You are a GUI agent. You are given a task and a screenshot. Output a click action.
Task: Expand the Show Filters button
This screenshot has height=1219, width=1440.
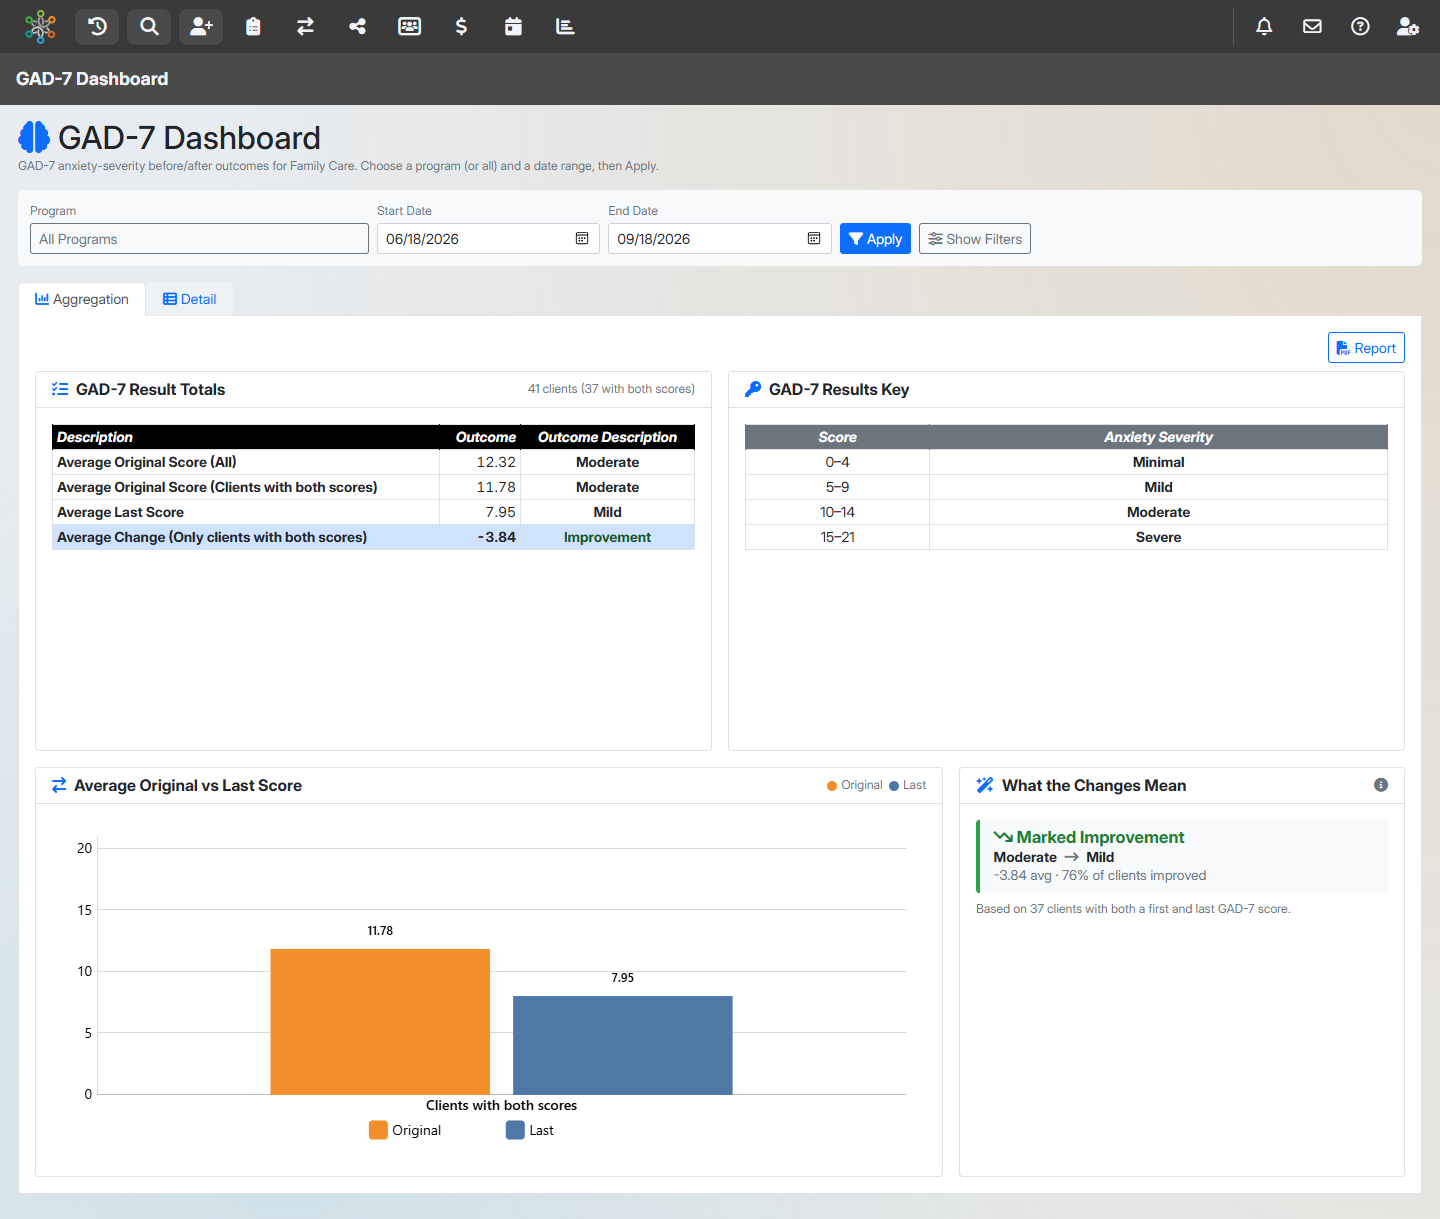[x=975, y=239]
